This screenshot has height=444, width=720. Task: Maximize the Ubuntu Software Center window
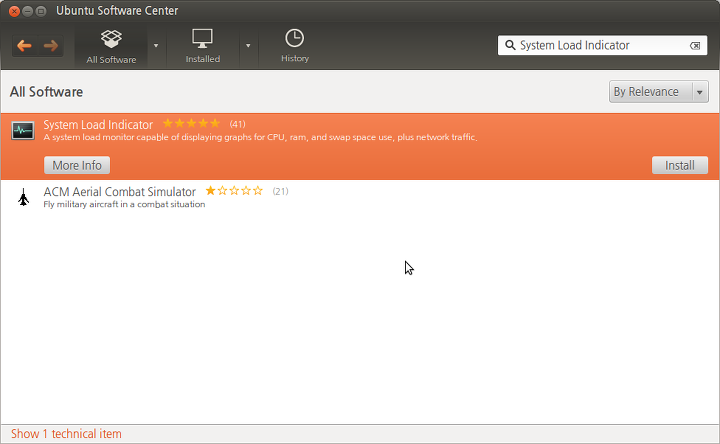[41, 11]
